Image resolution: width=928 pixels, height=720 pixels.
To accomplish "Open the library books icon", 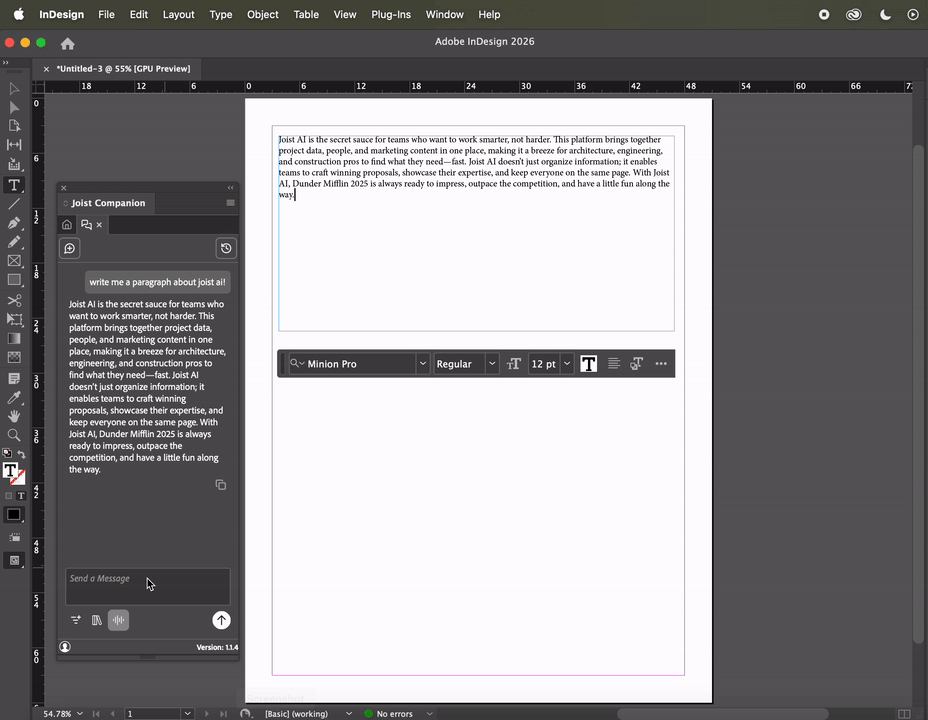I will pyautogui.click(x=97, y=620).
